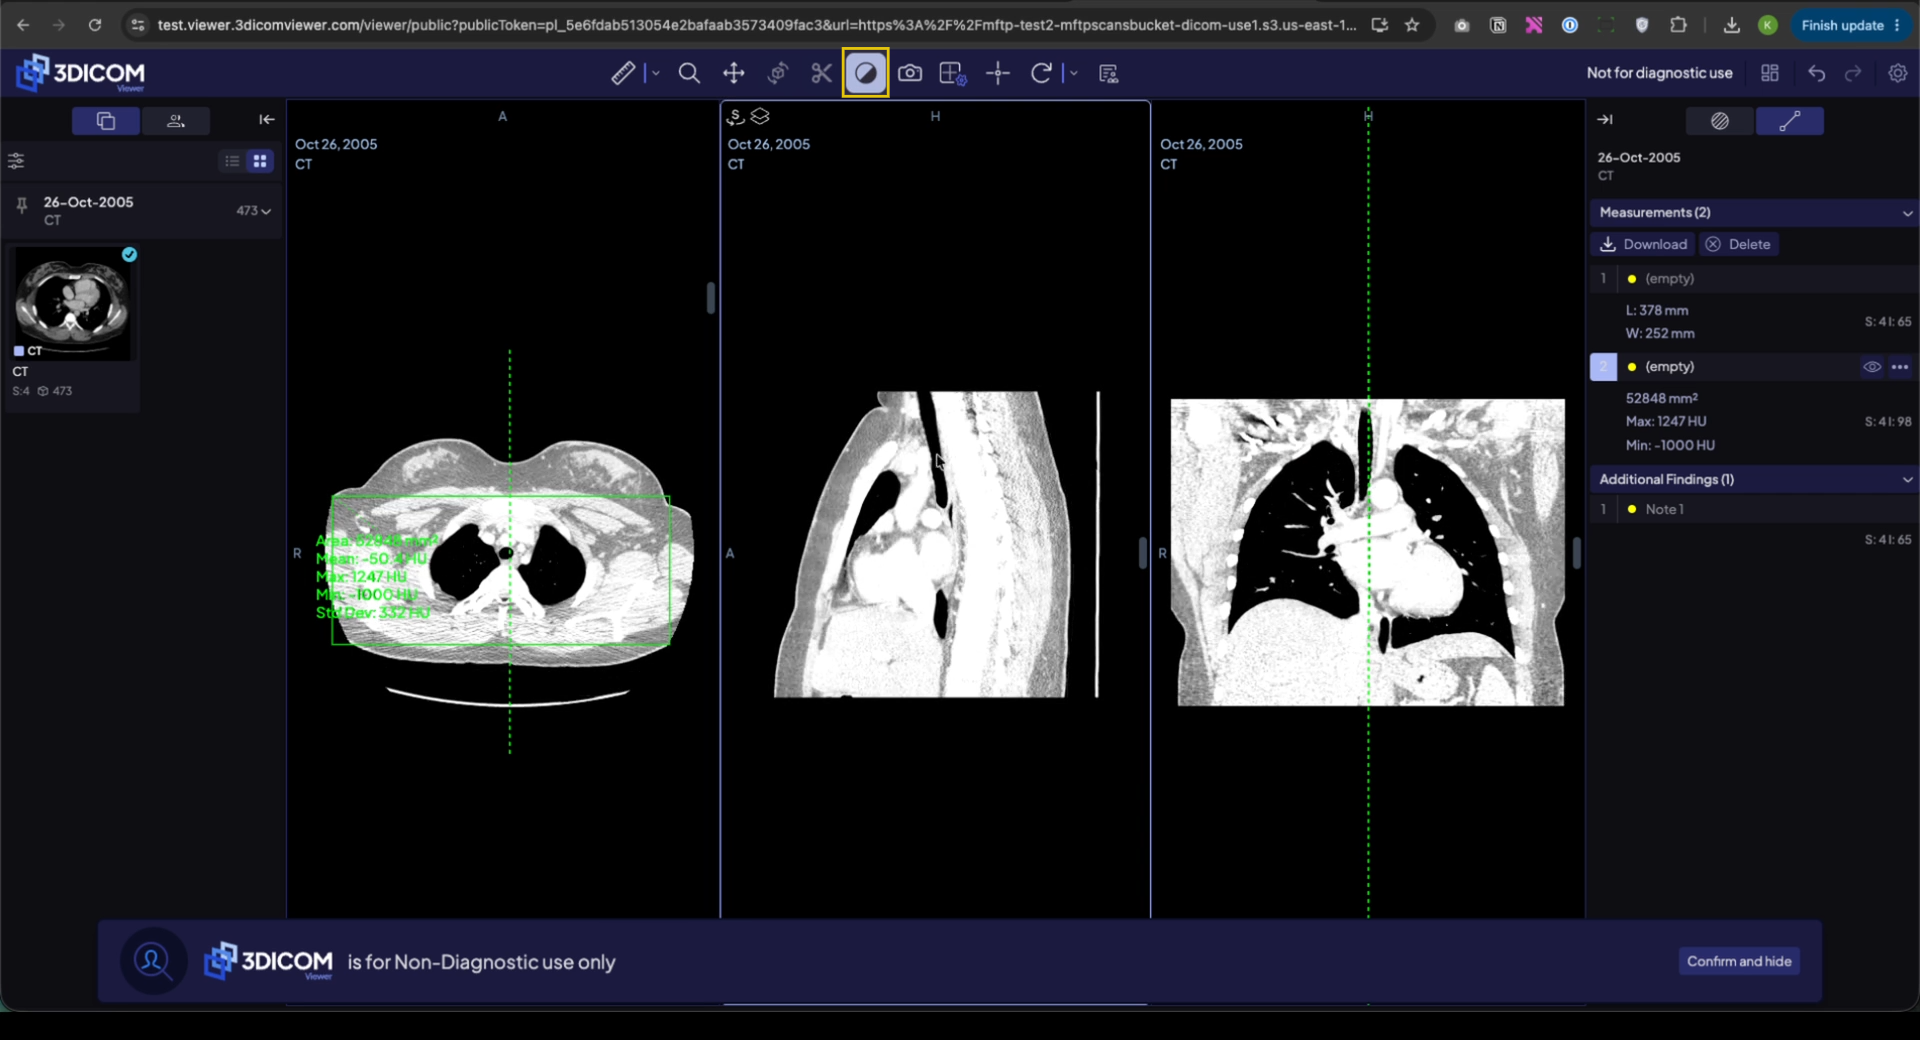
Task: Open the browser extensions puzzle icon
Action: tap(1678, 25)
